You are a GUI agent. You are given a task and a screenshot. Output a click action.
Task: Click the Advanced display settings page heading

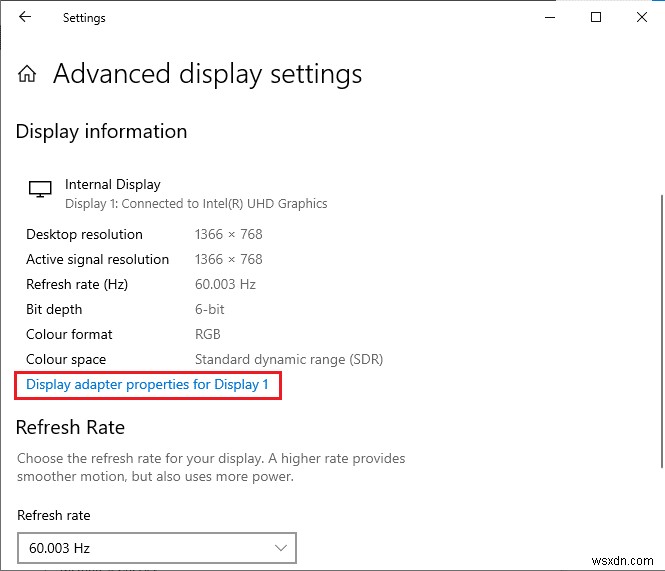pyautogui.click(x=207, y=74)
